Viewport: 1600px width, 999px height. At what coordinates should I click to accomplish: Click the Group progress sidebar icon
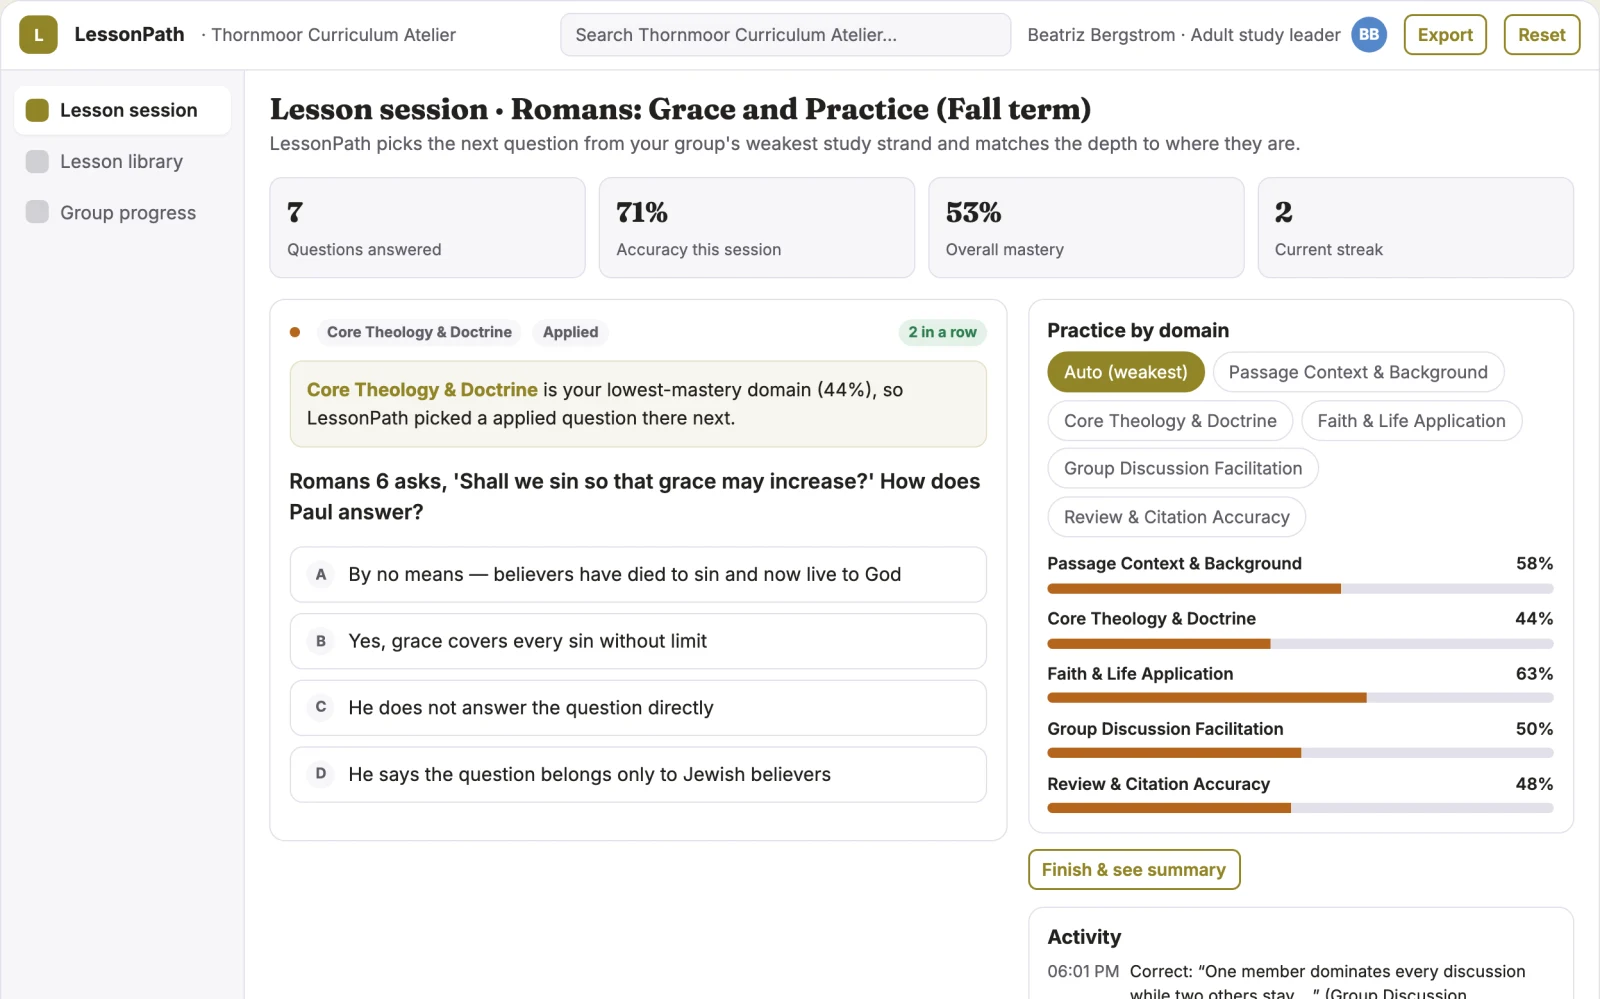pyautogui.click(x=37, y=212)
